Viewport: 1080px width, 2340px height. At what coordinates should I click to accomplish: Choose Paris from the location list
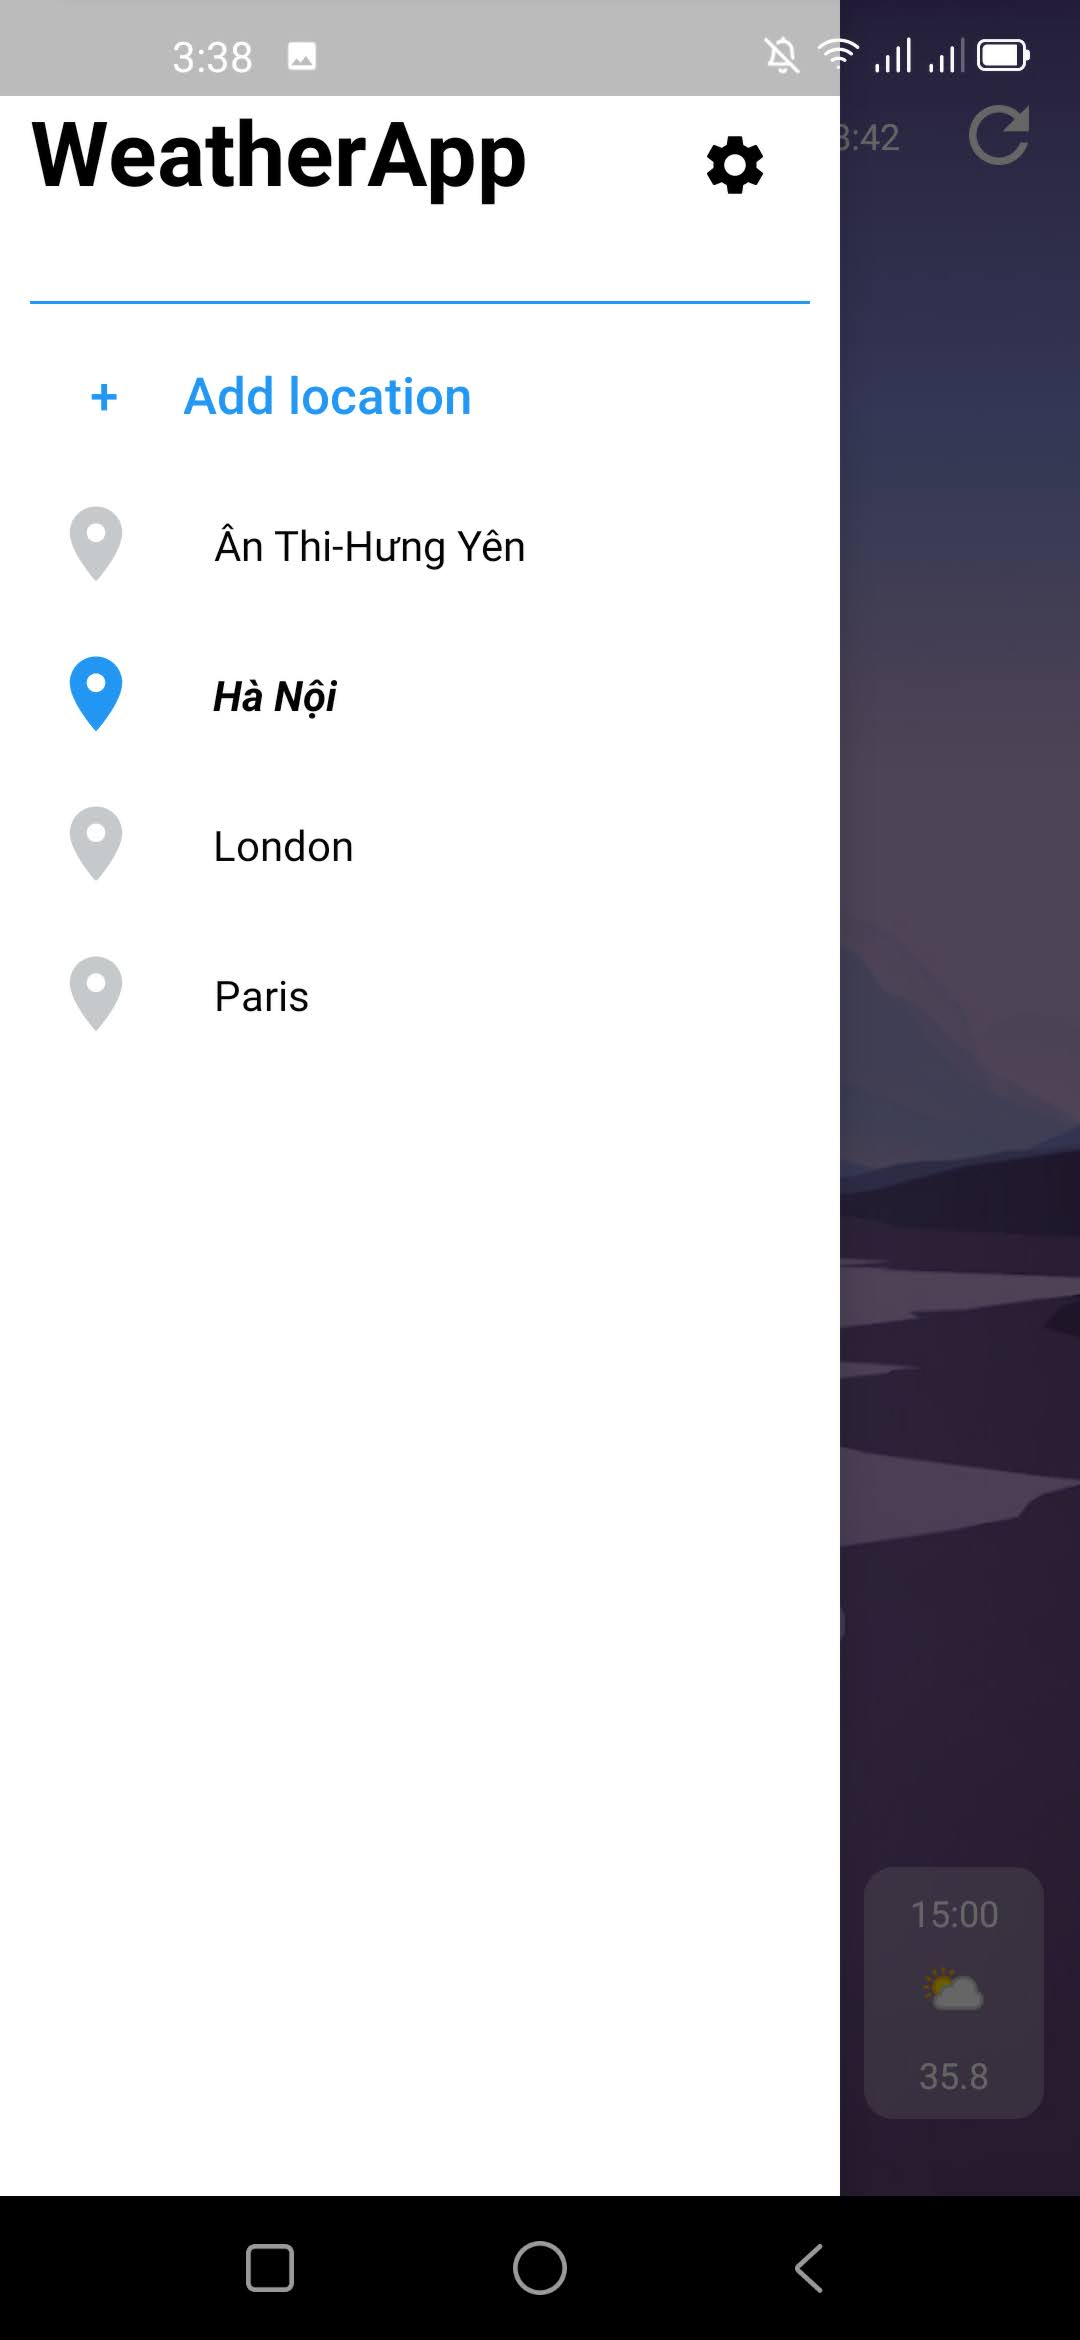point(261,996)
